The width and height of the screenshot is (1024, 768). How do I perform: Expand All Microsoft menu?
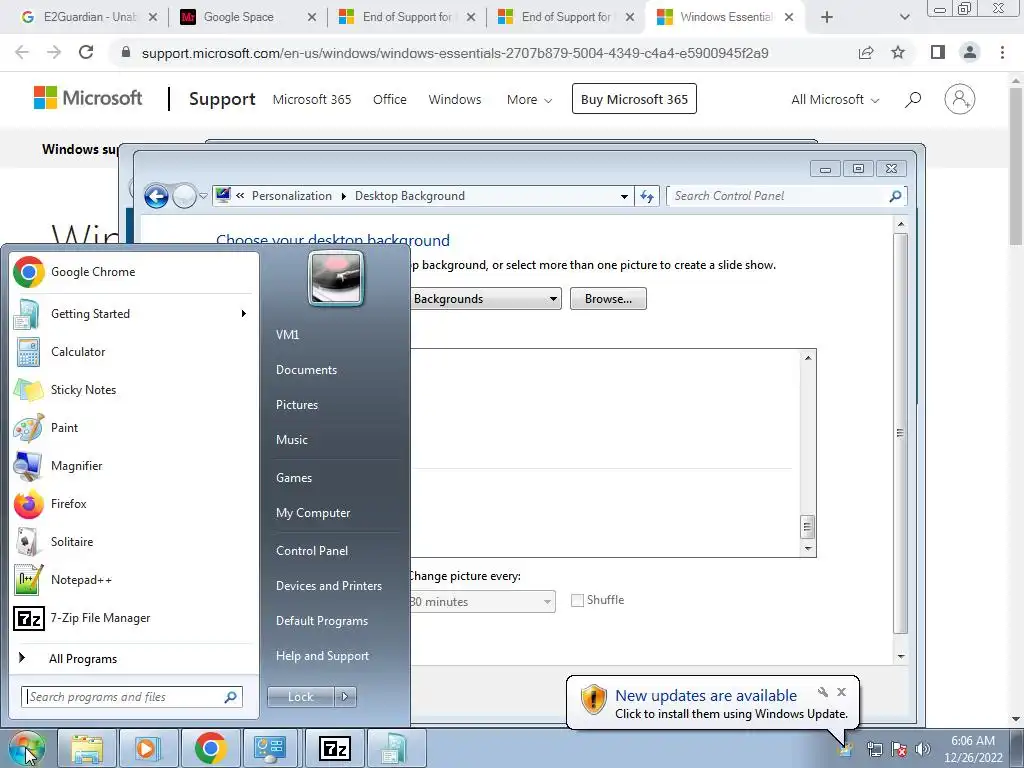[x=835, y=99]
